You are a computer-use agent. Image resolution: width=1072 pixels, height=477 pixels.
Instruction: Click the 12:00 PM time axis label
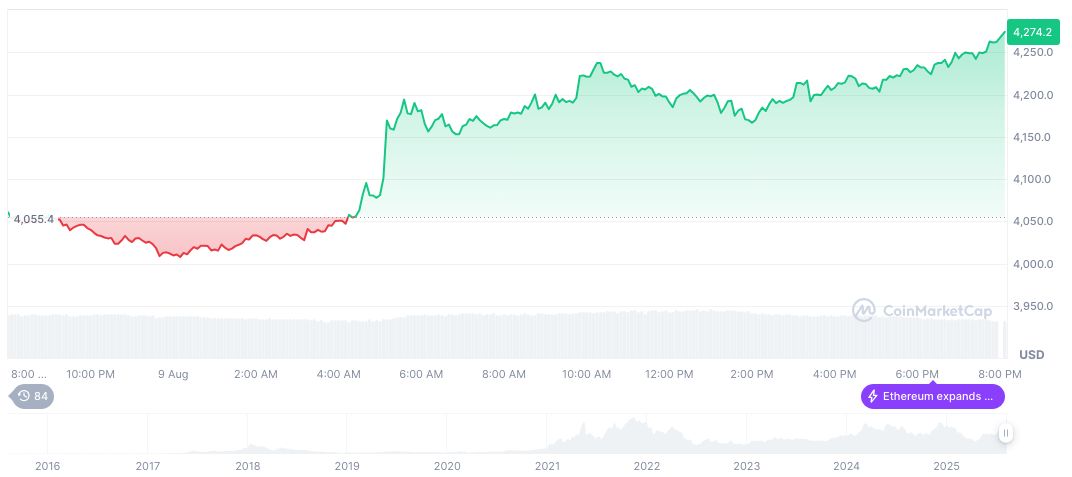669,374
